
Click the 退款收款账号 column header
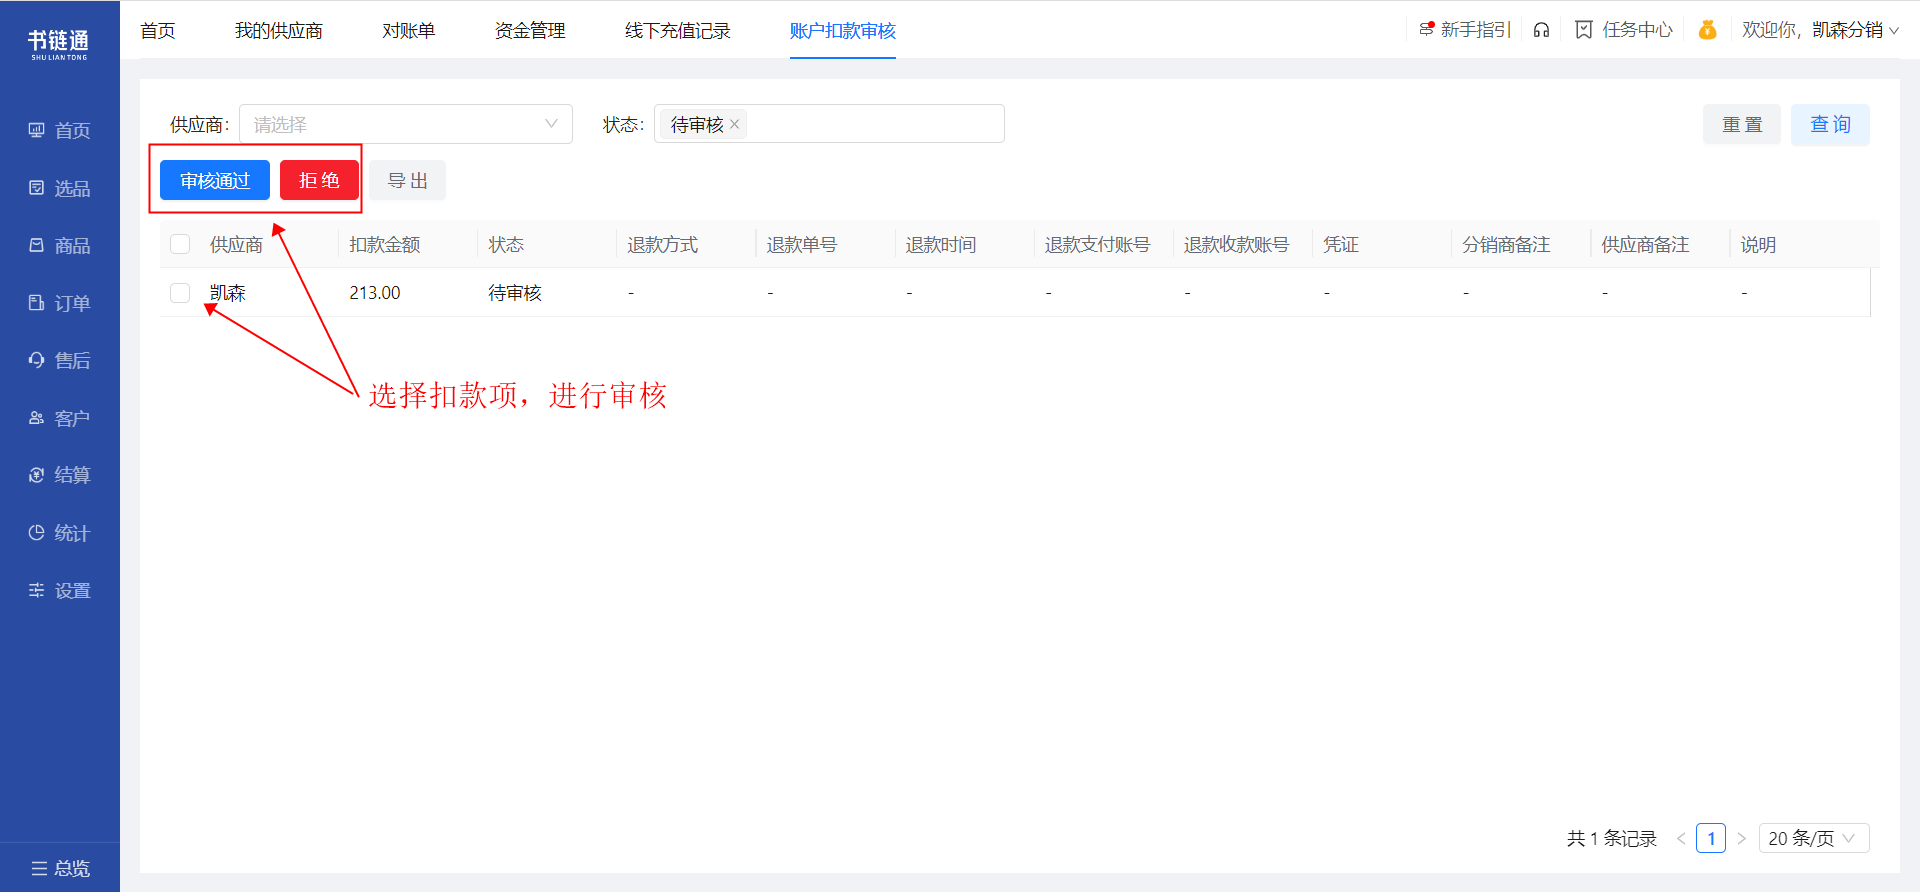coord(1236,244)
